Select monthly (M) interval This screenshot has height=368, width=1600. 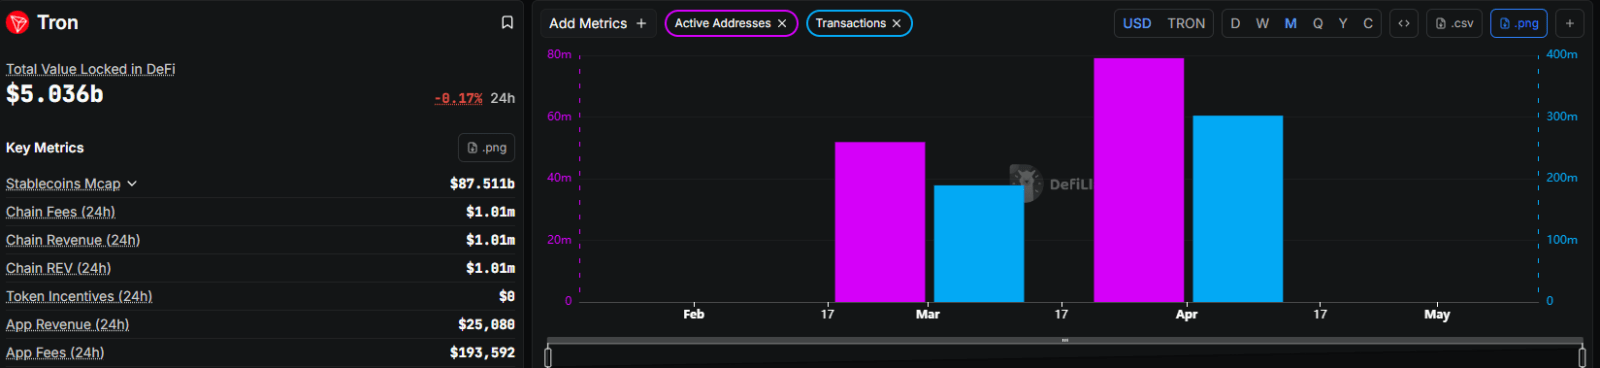1291,23
